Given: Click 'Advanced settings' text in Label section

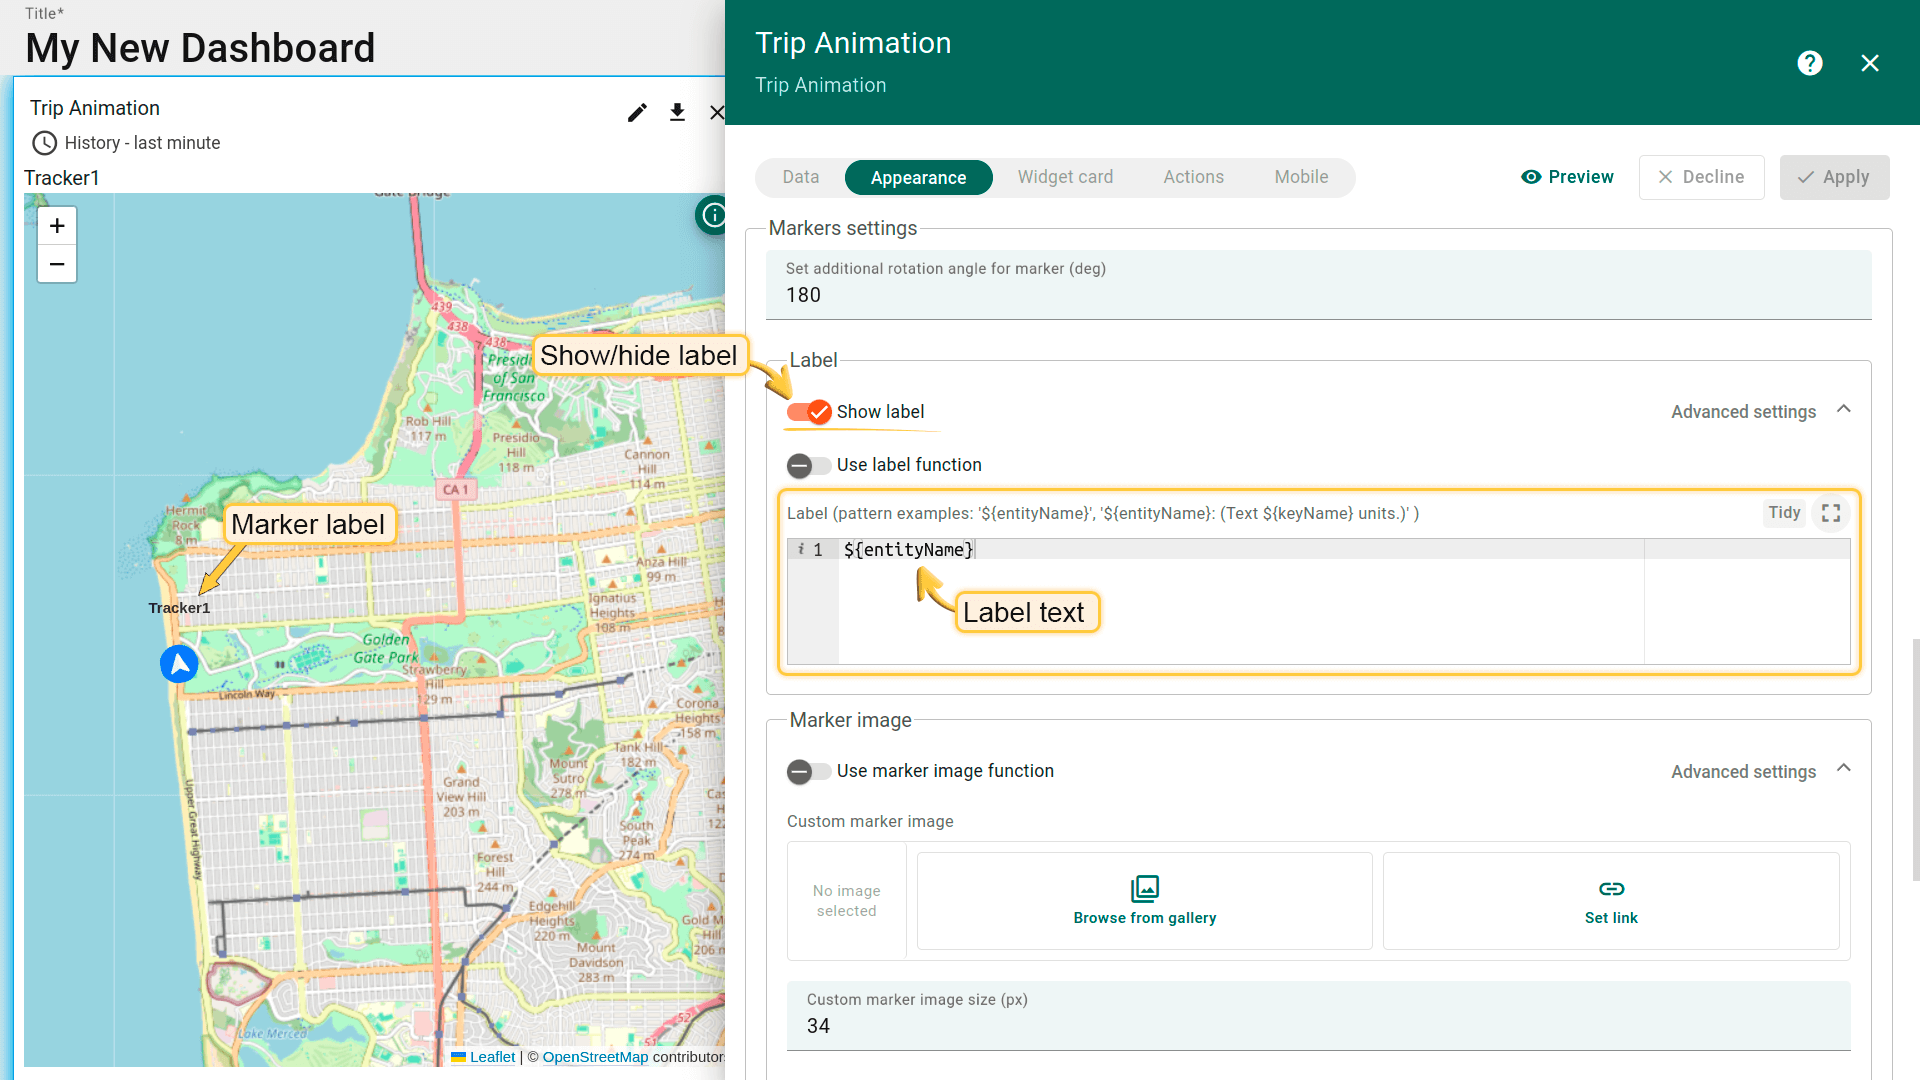Looking at the screenshot, I should tap(1743, 412).
